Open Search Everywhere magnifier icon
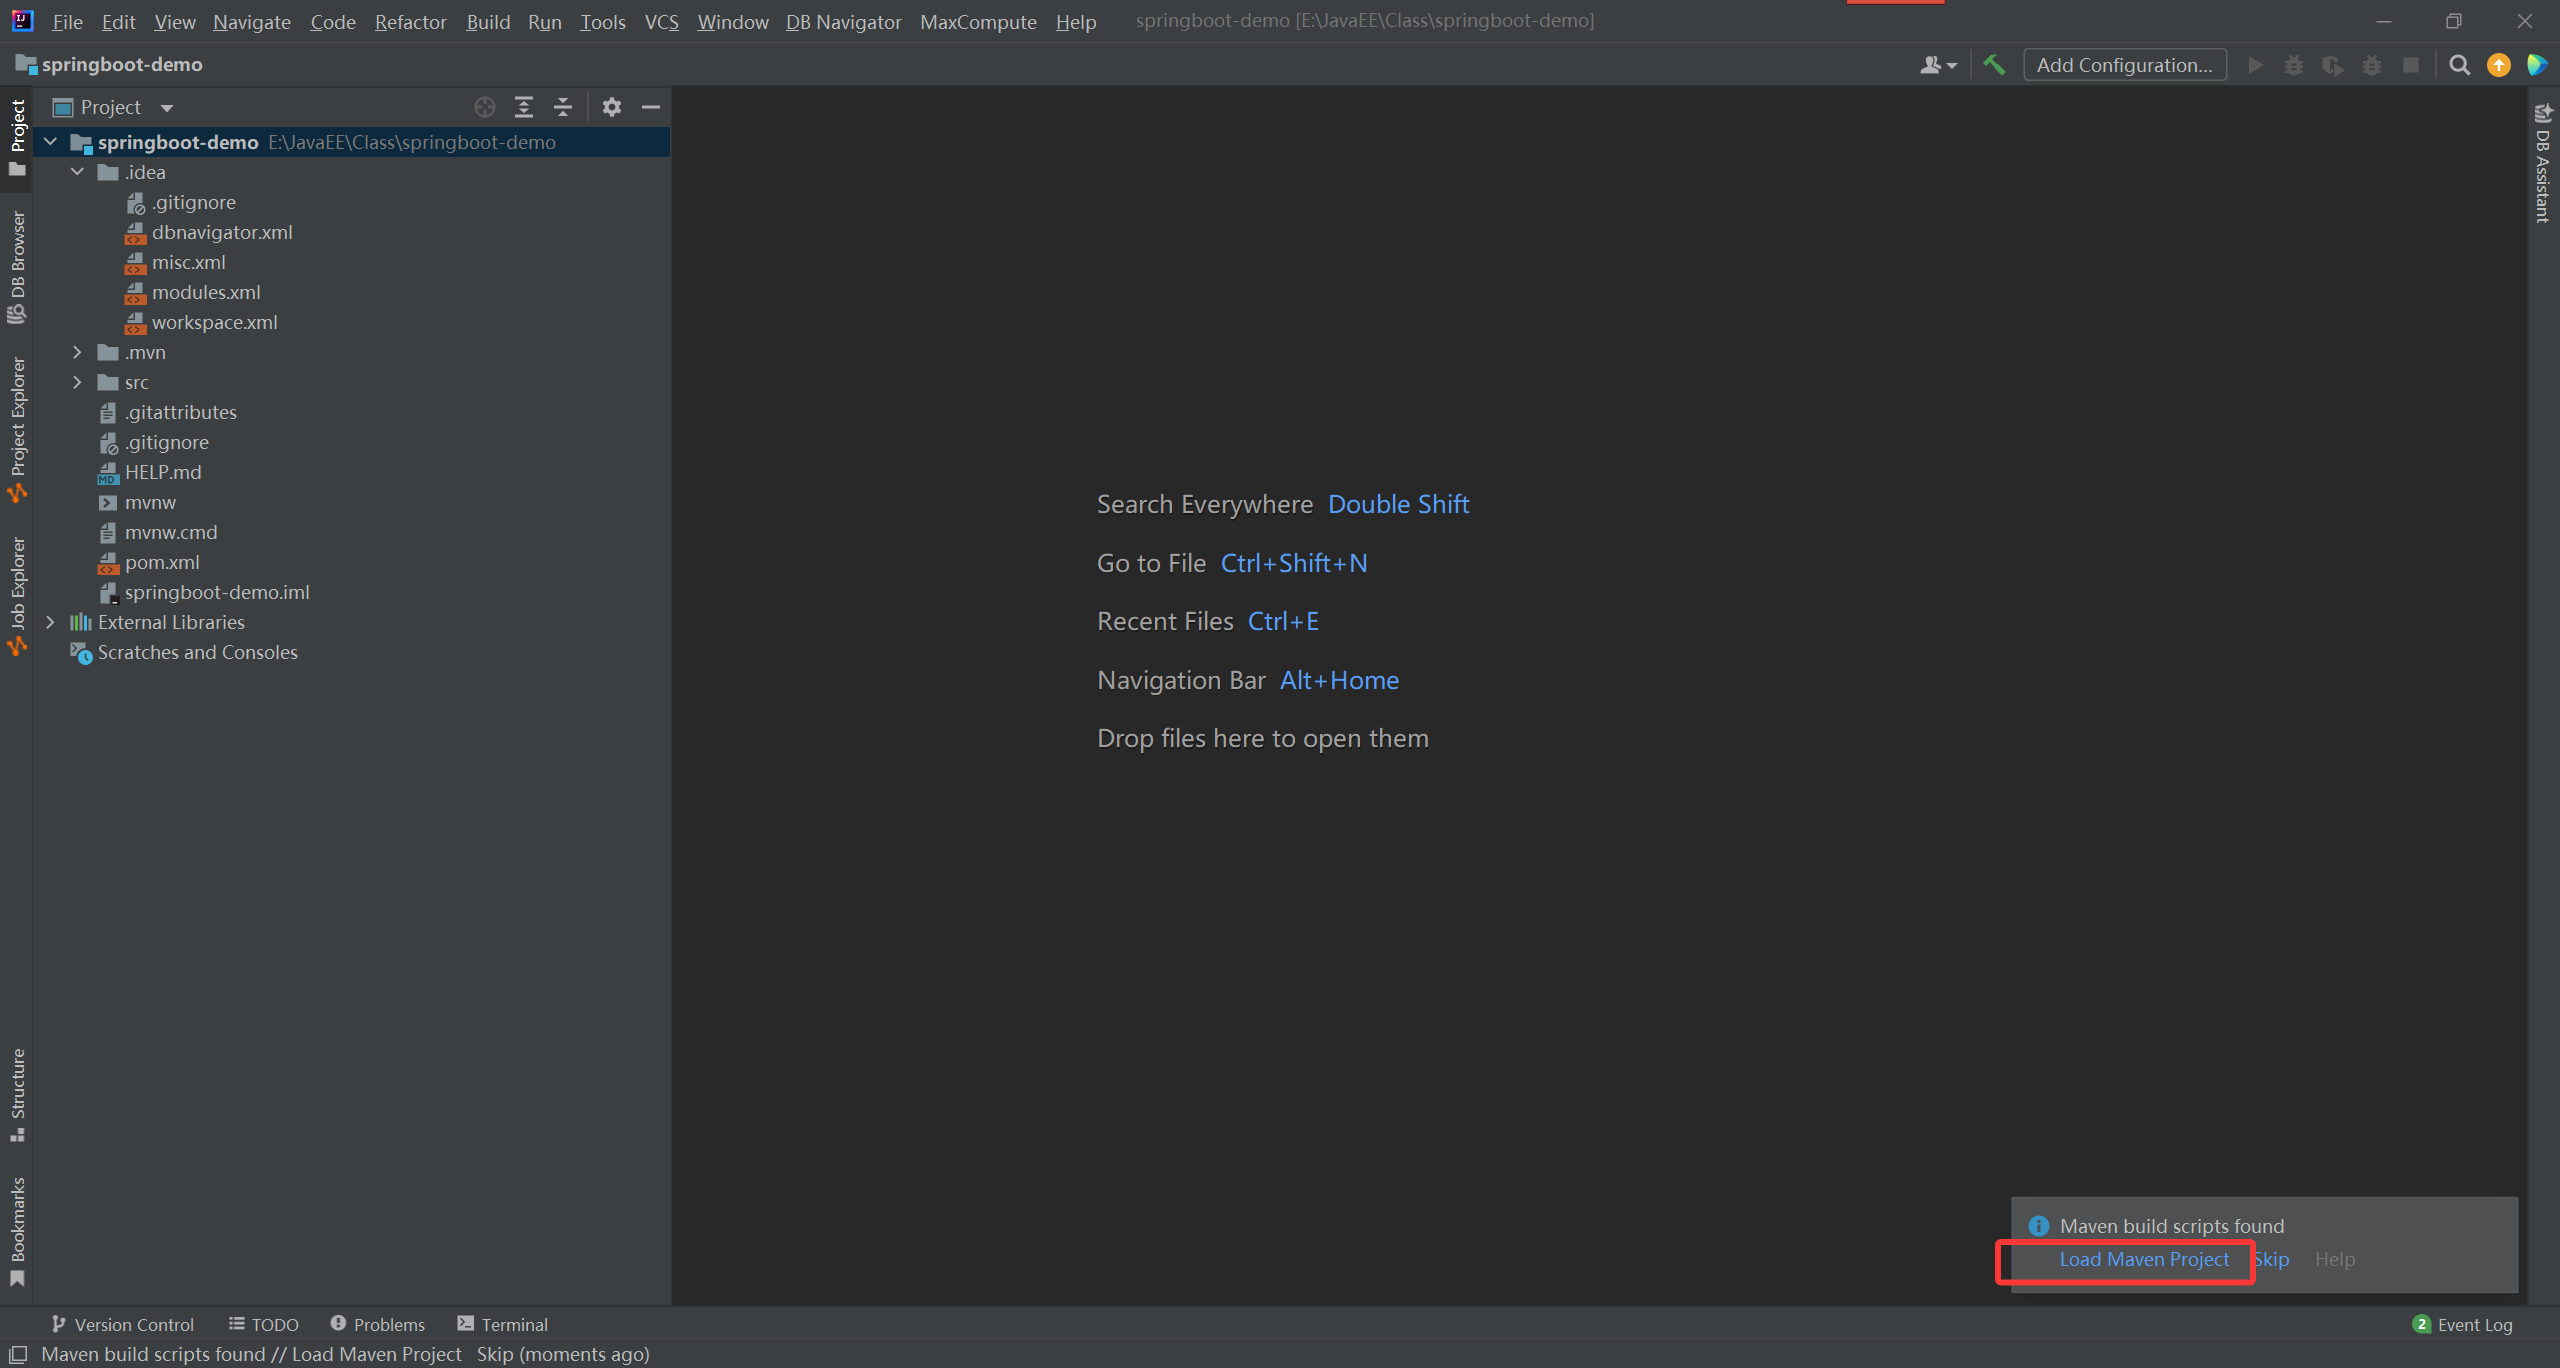 coord(2460,65)
